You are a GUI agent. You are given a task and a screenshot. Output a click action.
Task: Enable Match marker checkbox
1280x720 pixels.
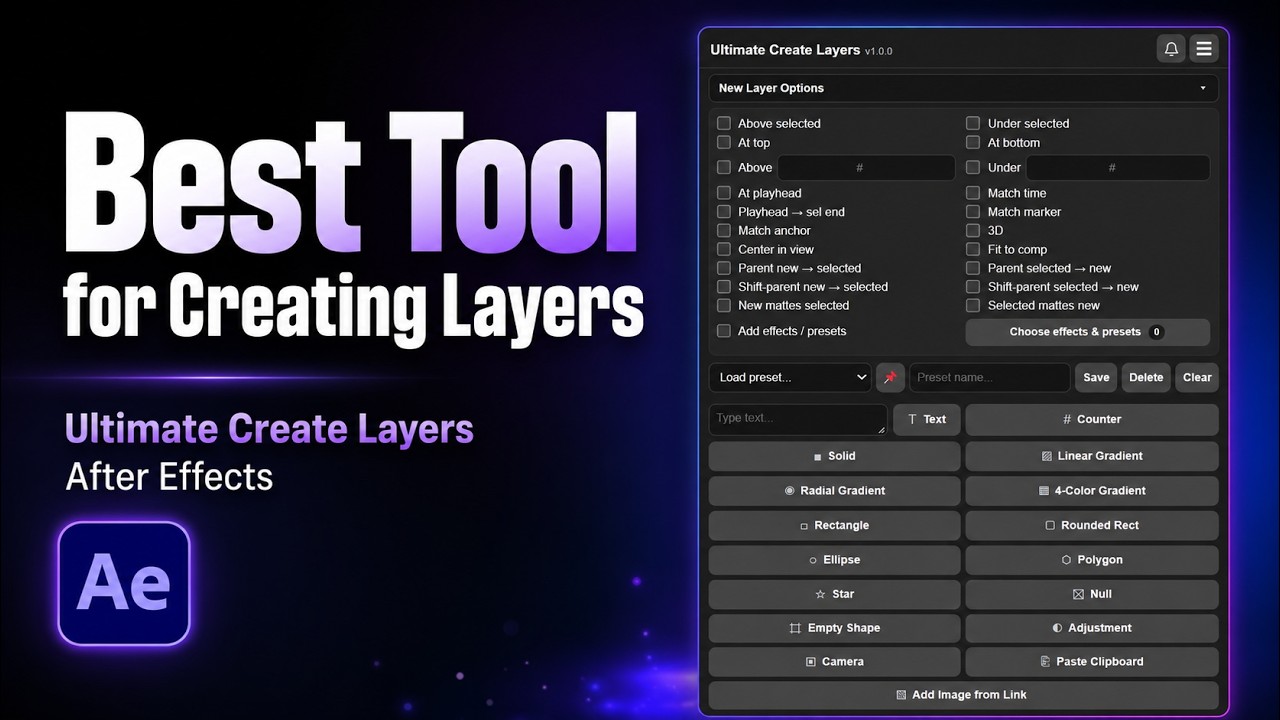pos(973,212)
